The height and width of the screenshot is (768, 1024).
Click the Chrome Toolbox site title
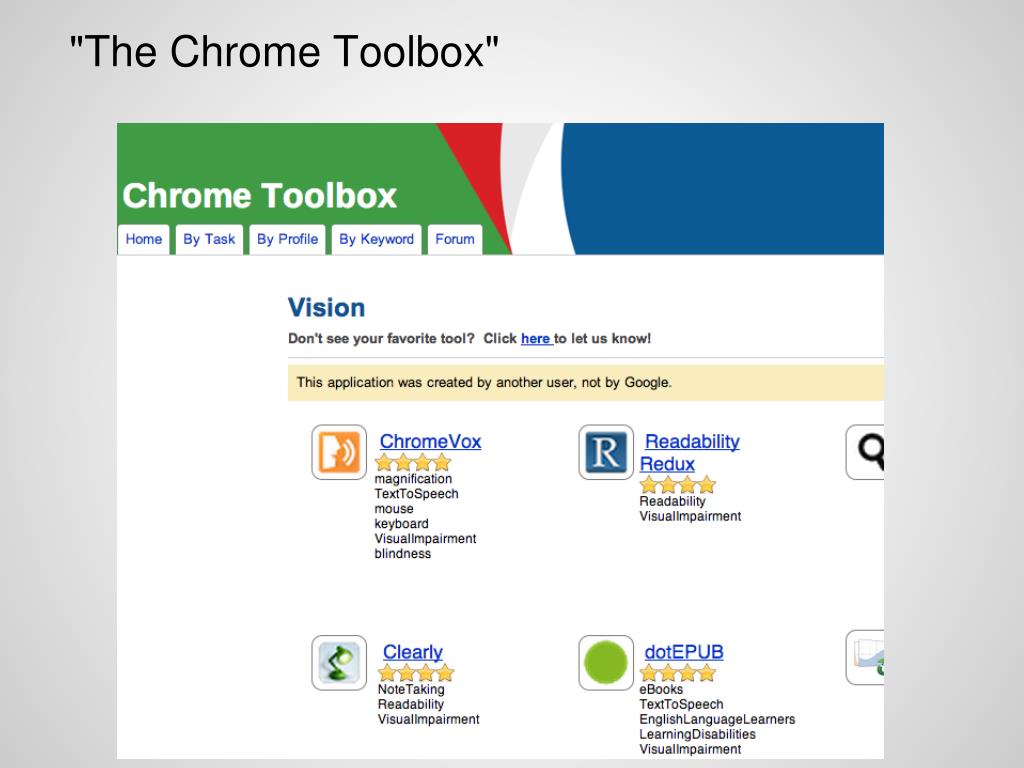tap(259, 195)
